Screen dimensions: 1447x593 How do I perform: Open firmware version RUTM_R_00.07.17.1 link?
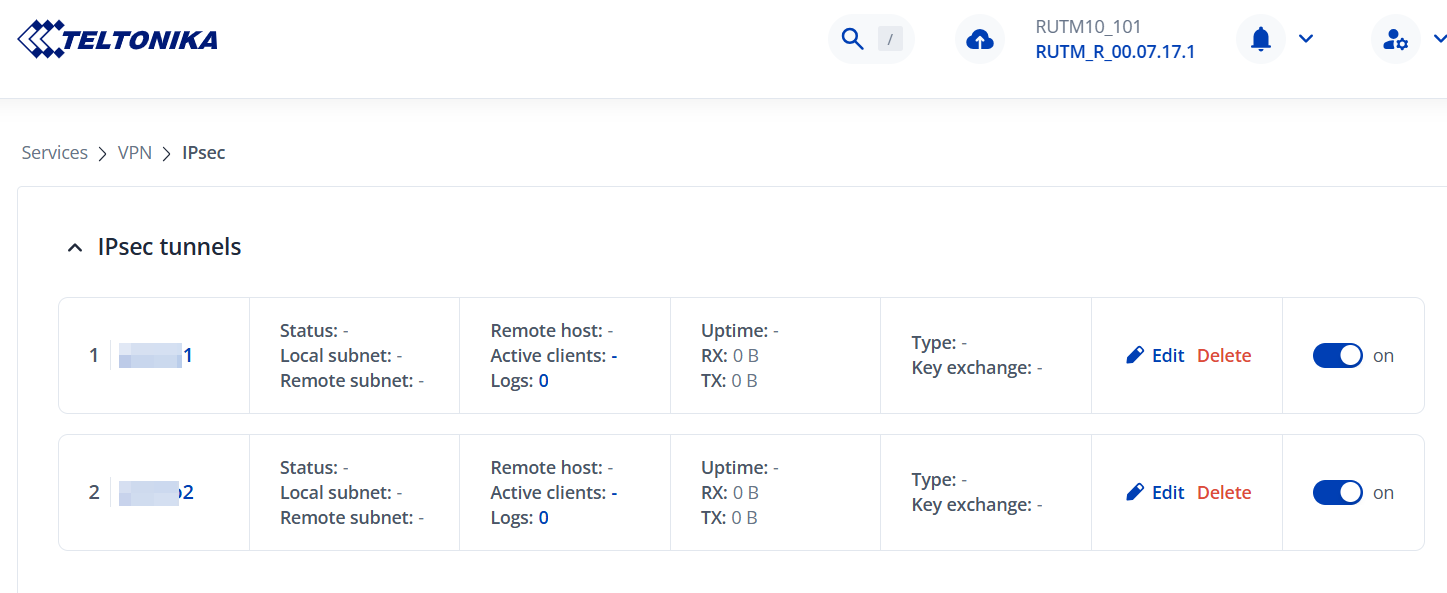(1115, 52)
